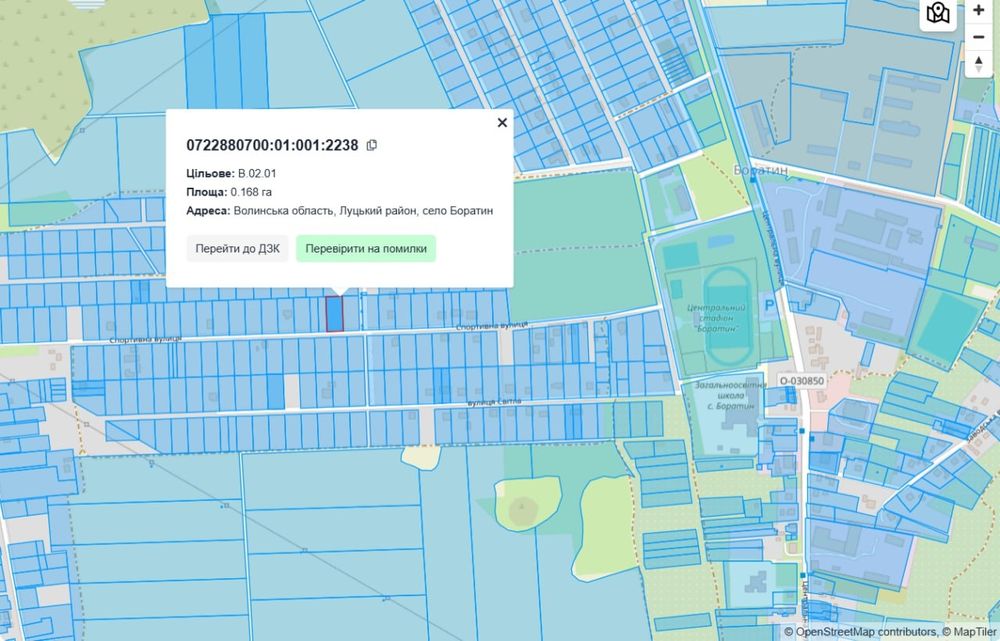Open the map layers switcher icon
This screenshot has height=641, width=1000.
[x=938, y=13]
